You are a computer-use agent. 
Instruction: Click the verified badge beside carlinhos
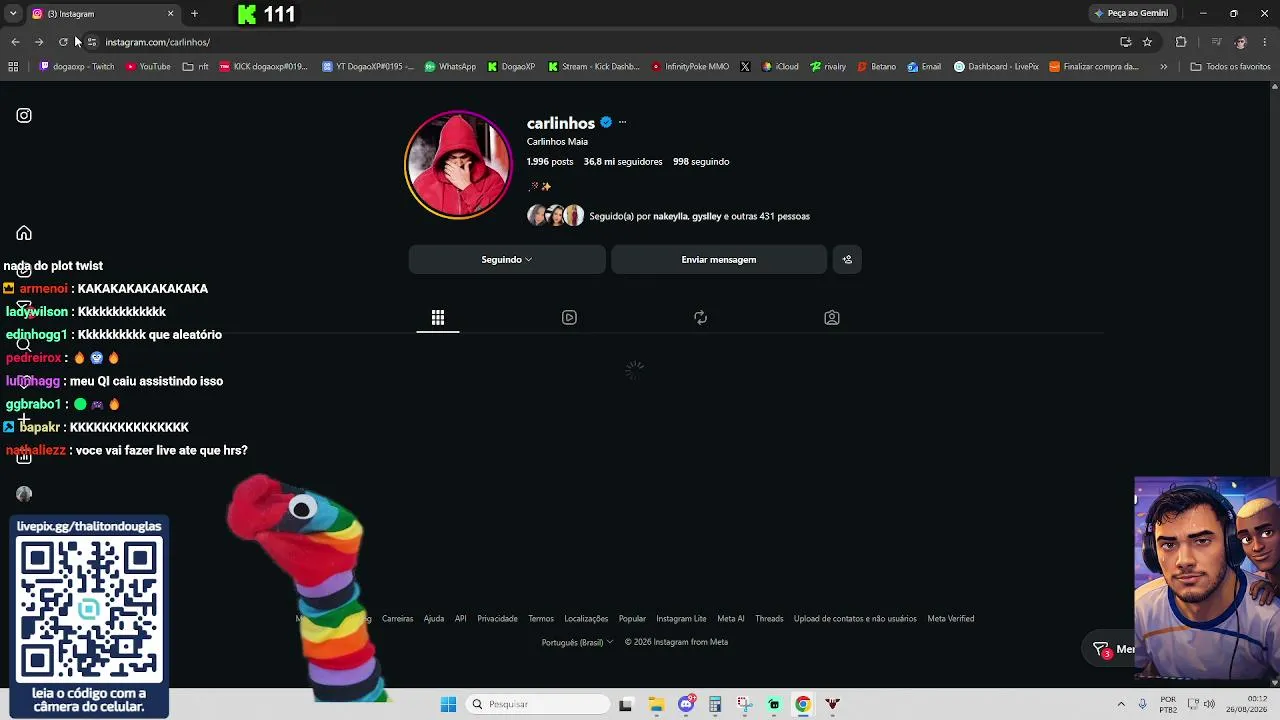(x=606, y=123)
